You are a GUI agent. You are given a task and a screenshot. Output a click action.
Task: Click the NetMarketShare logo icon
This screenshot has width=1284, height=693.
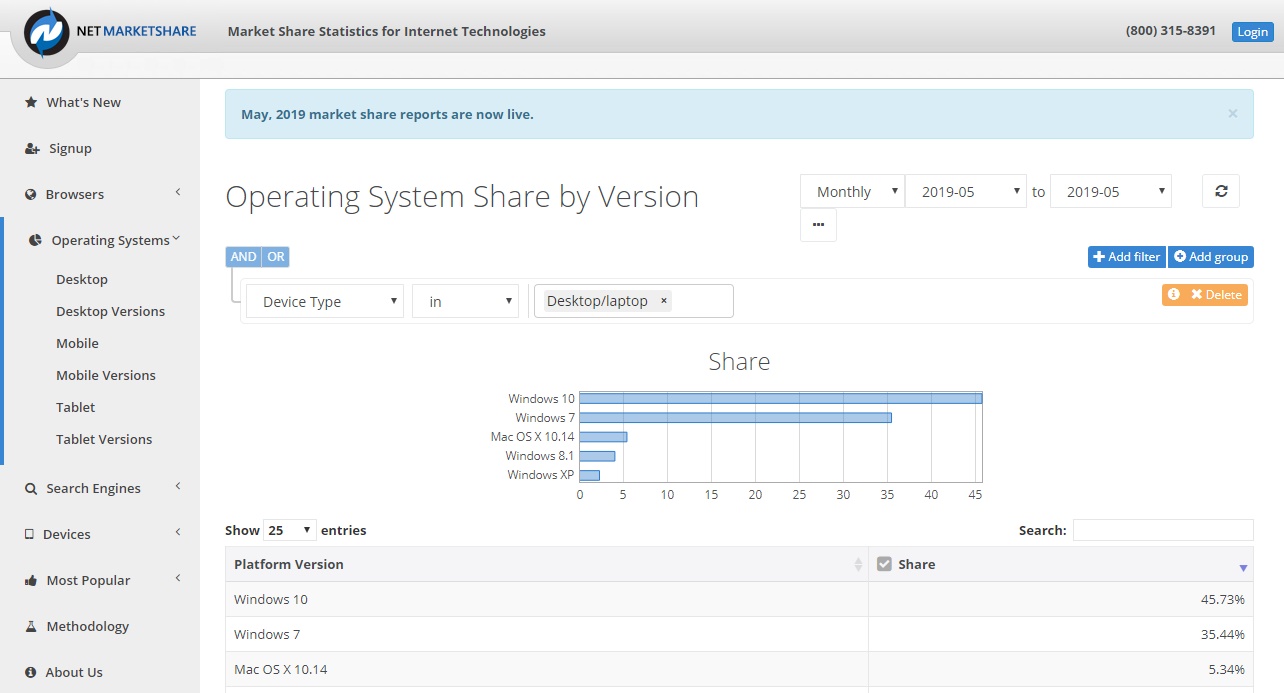(47, 32)
